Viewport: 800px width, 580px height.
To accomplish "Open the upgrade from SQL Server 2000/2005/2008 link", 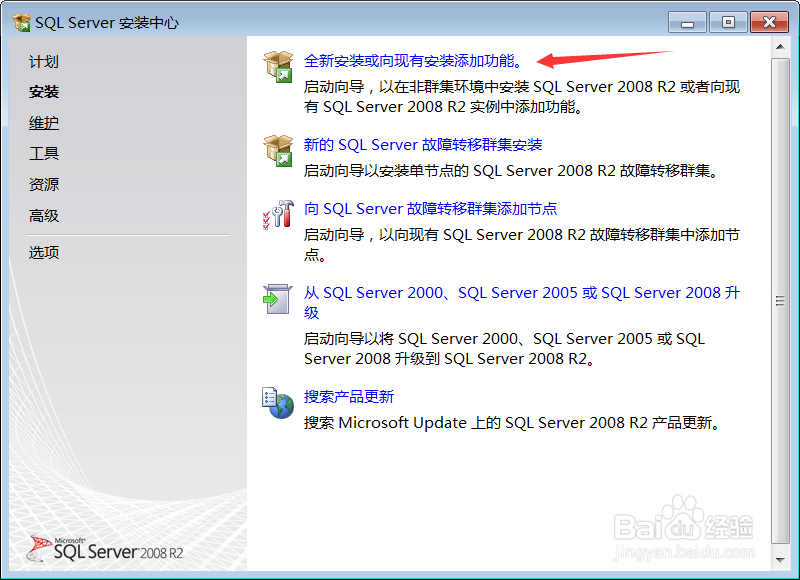I will coord(521,302).
